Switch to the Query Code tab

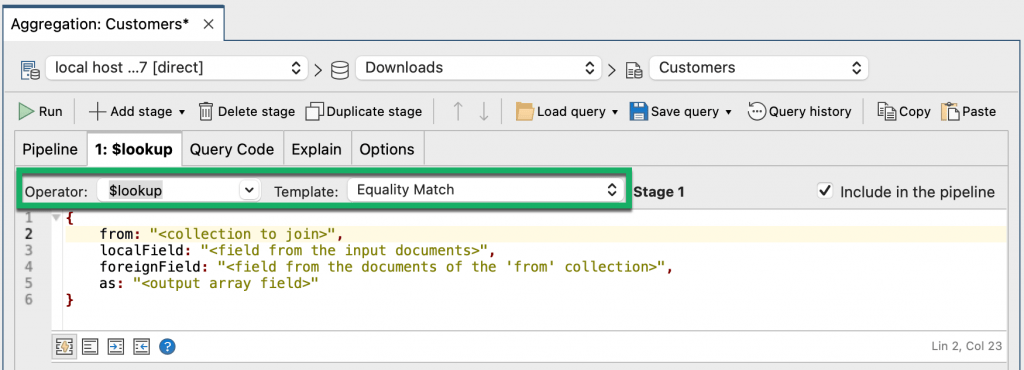coord(232,149)
